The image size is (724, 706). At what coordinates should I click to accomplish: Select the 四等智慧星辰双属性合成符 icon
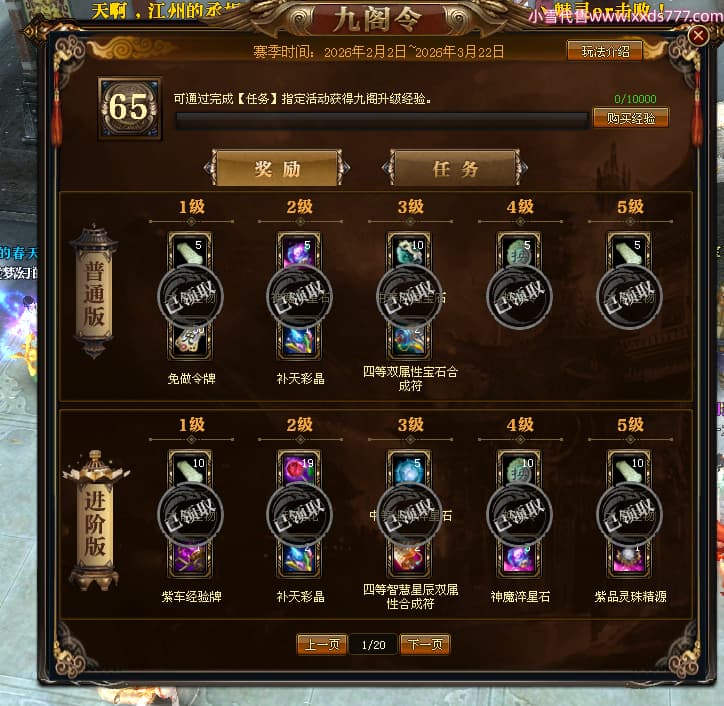pyautogui.click(x=410, y=560)
